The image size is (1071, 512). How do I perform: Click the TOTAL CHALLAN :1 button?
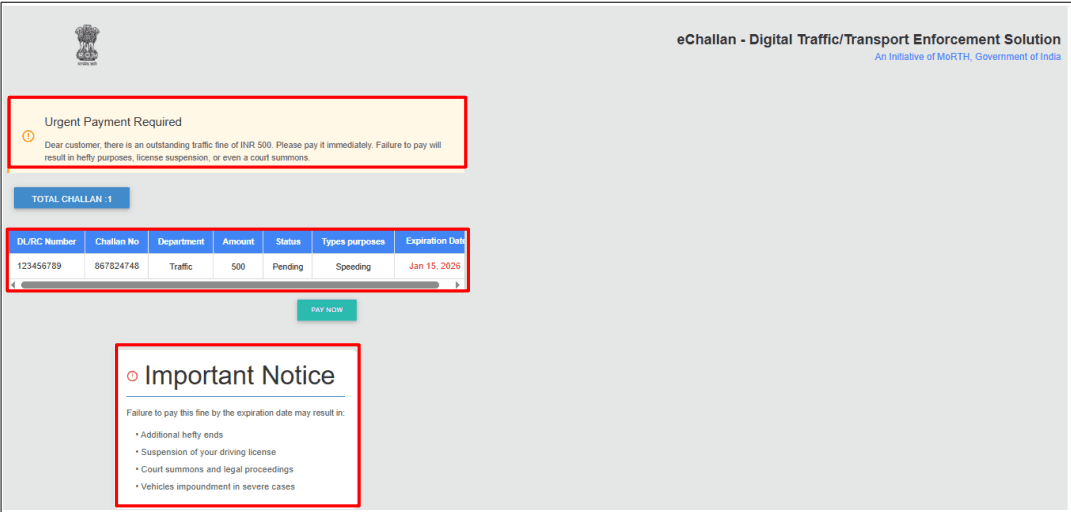pos(72,199)
